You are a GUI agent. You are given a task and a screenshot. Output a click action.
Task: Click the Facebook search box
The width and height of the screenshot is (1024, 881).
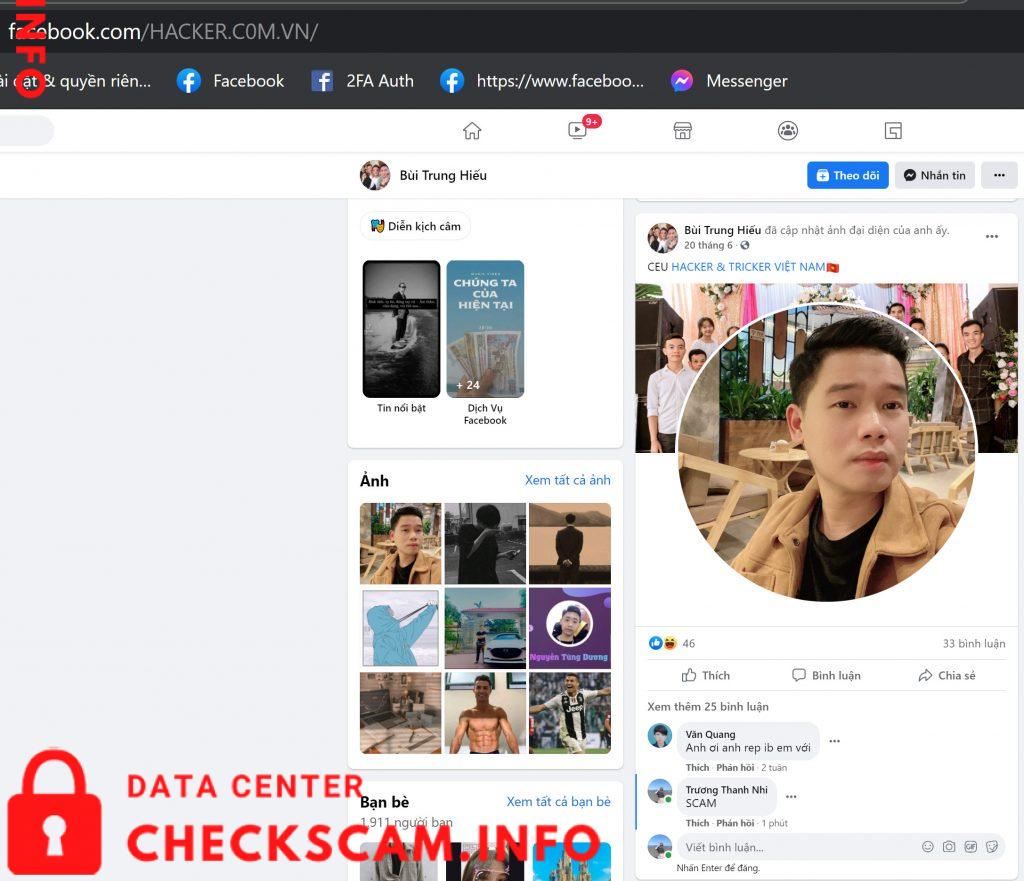click(26, 131)
